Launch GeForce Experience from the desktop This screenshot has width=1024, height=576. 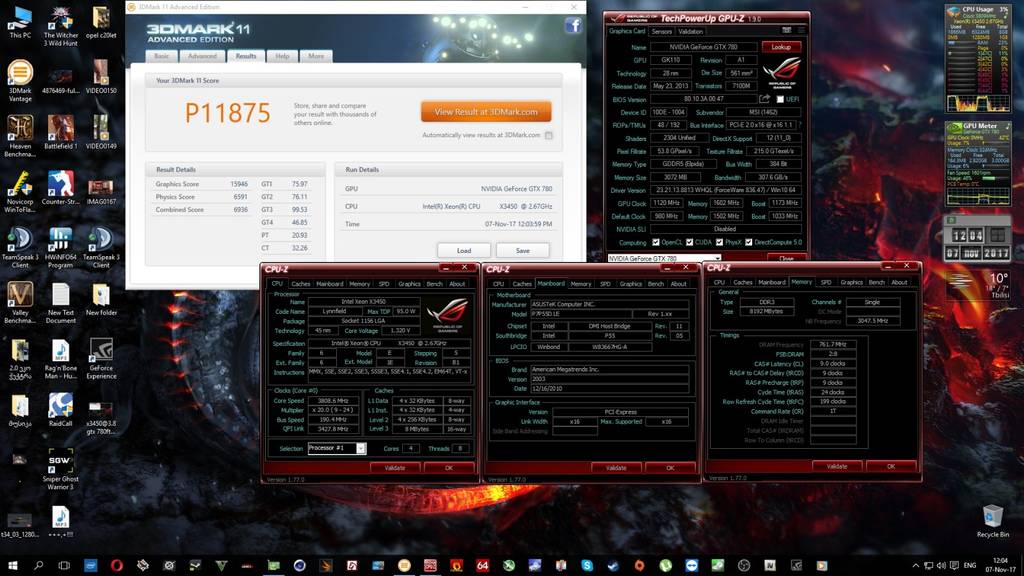pos(101,358)
